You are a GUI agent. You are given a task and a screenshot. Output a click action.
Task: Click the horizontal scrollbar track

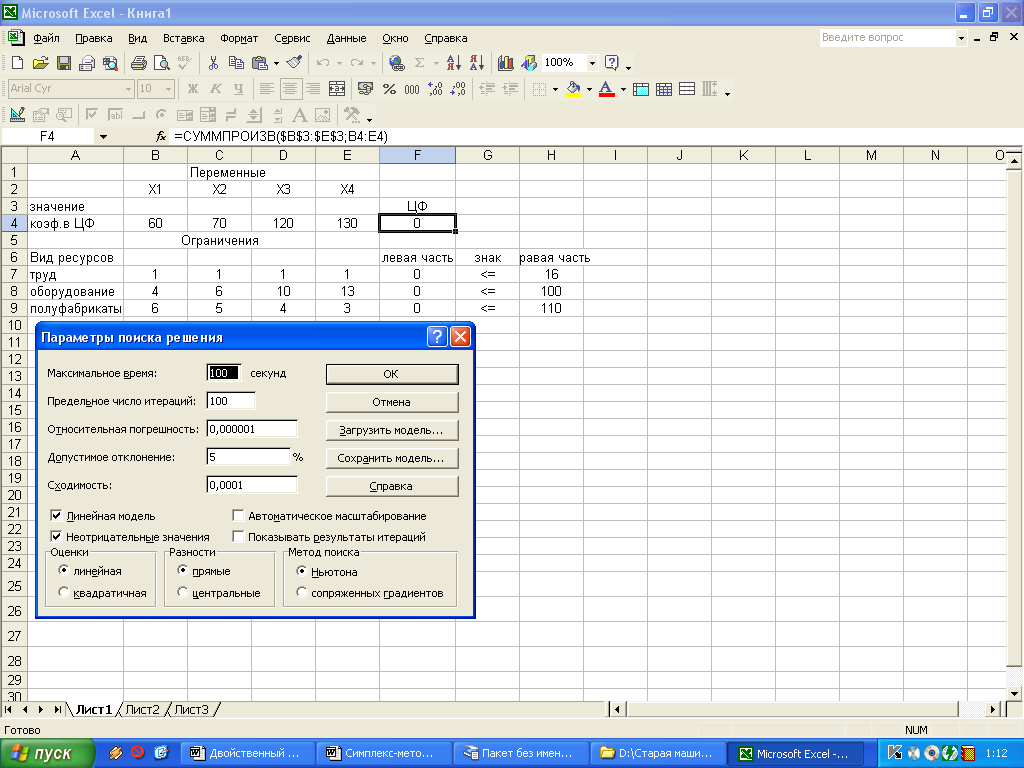[793, 709]
